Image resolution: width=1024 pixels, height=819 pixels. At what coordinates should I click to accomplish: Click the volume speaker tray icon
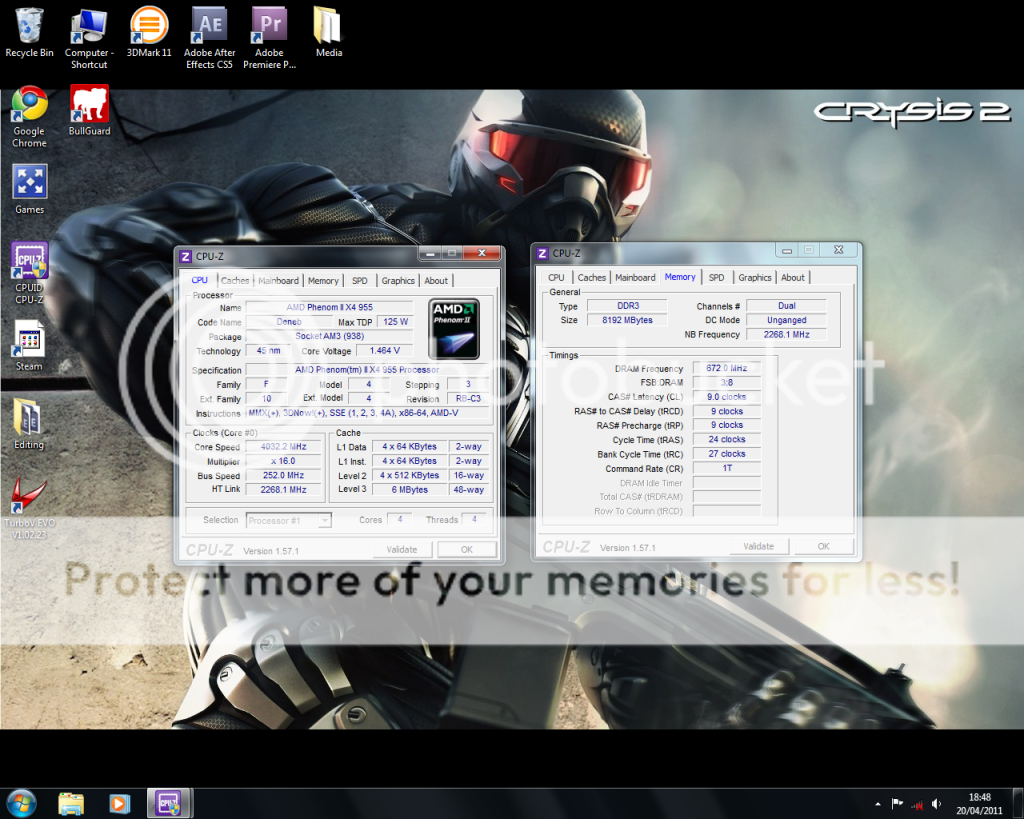tap(936, 803)
